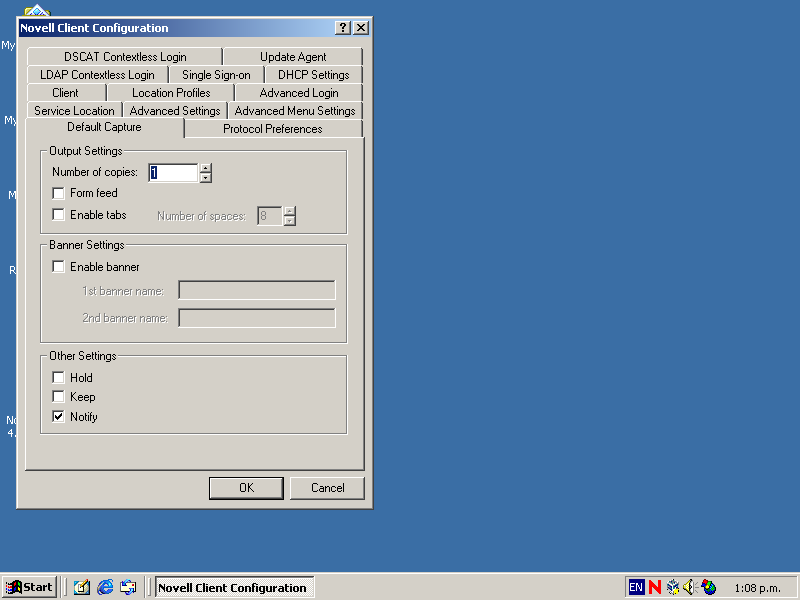Launch Internet Explorer from quick launch
The width and height of the screenshot is (800, 600).
pyautogui.click(x=105, y=587)
